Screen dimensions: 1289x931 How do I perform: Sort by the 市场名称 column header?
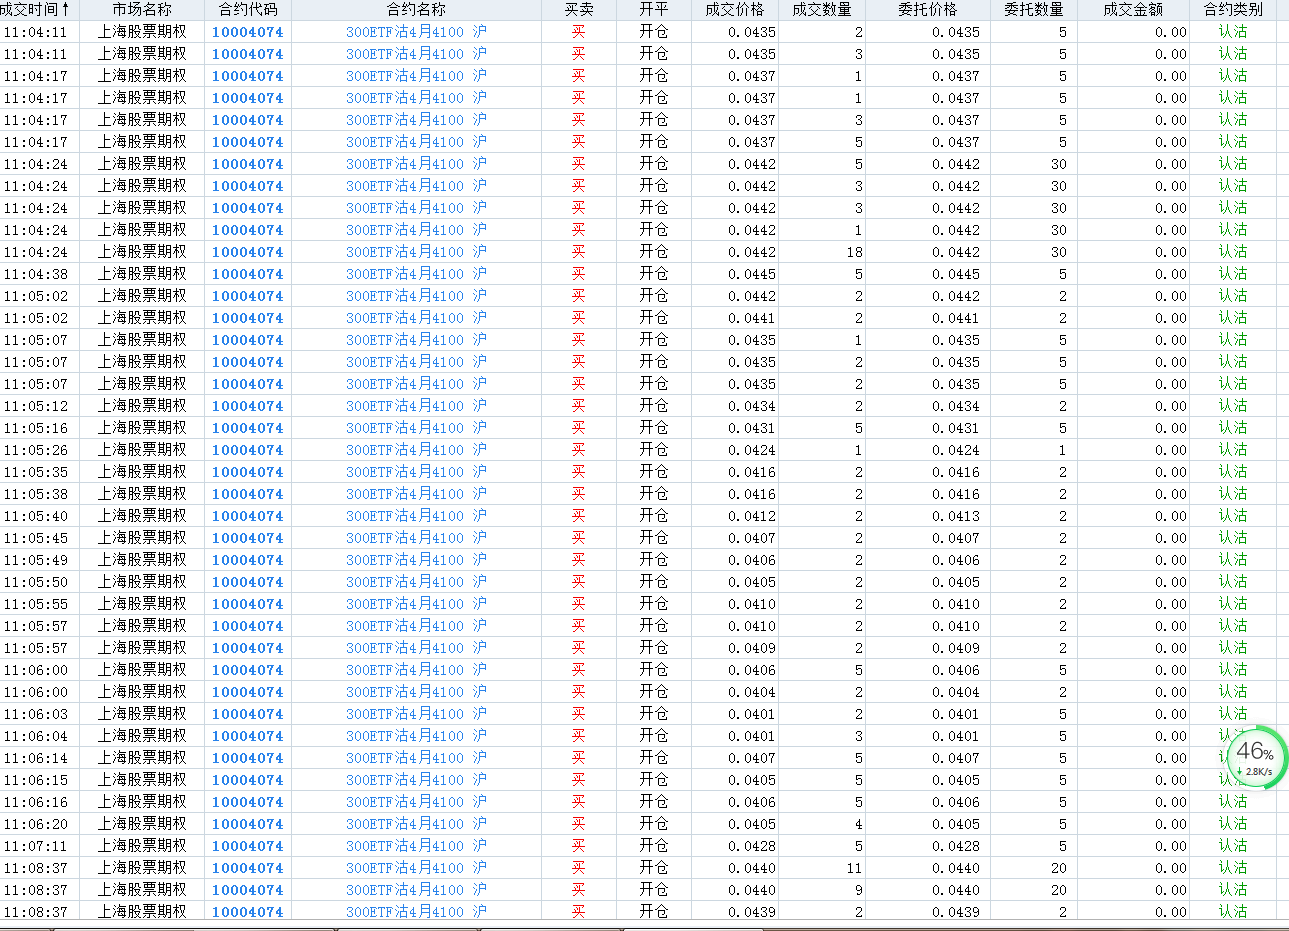click(142, 10)
